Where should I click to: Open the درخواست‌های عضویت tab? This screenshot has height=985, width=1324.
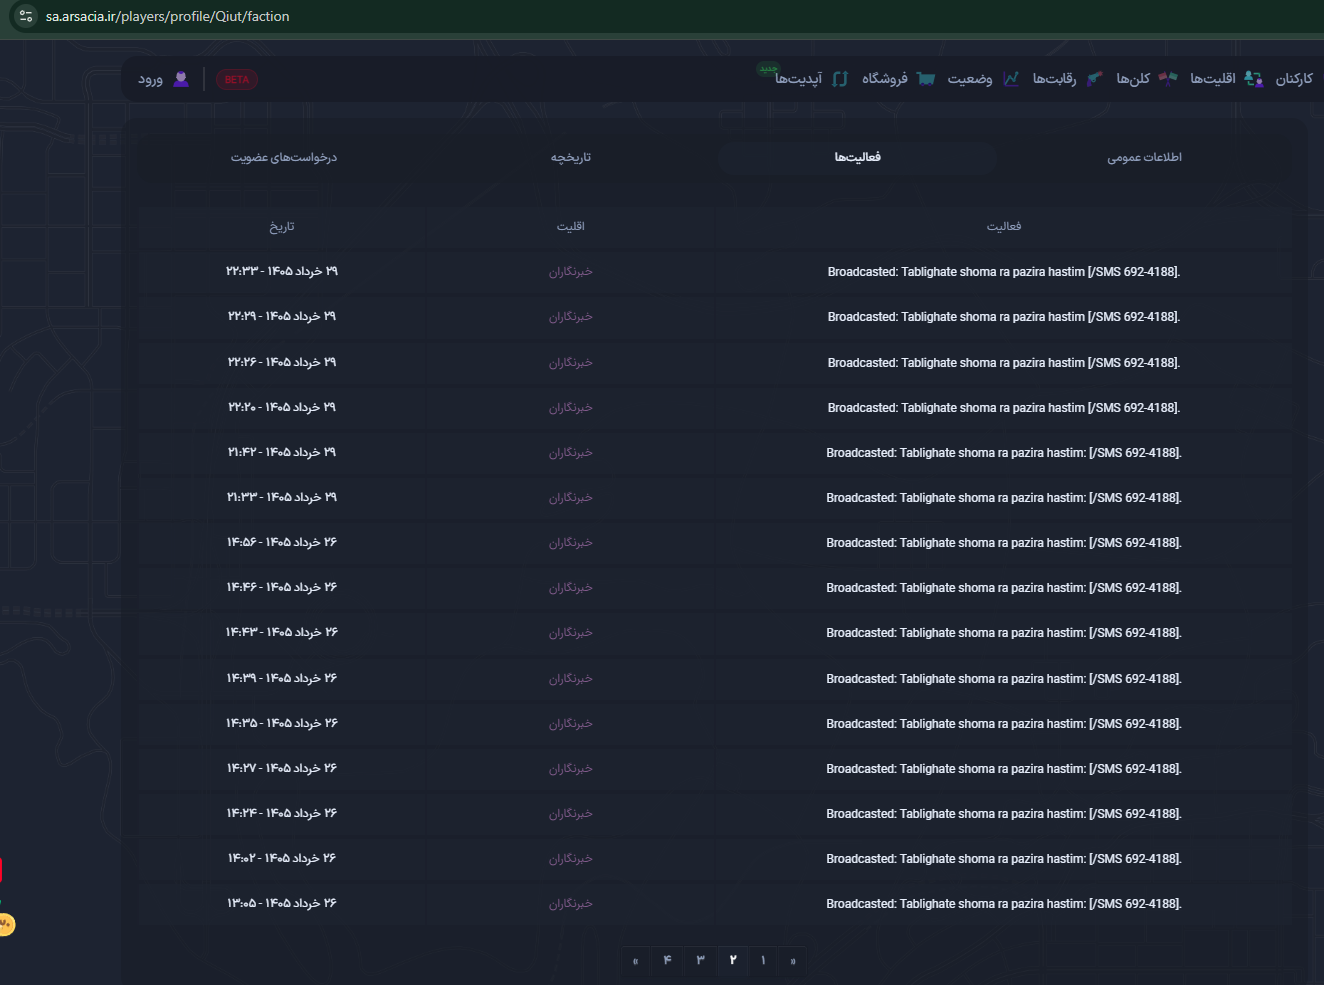tap(284, 157)
